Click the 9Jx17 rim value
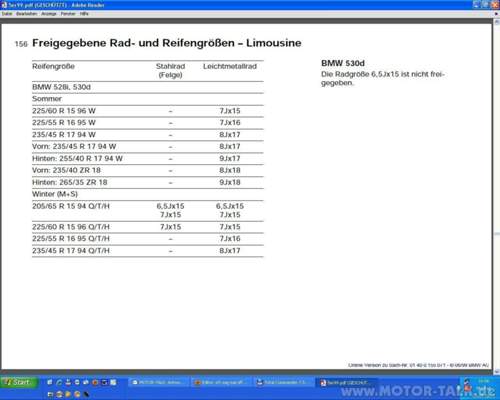The image size is (500, 400). (230, 158)
